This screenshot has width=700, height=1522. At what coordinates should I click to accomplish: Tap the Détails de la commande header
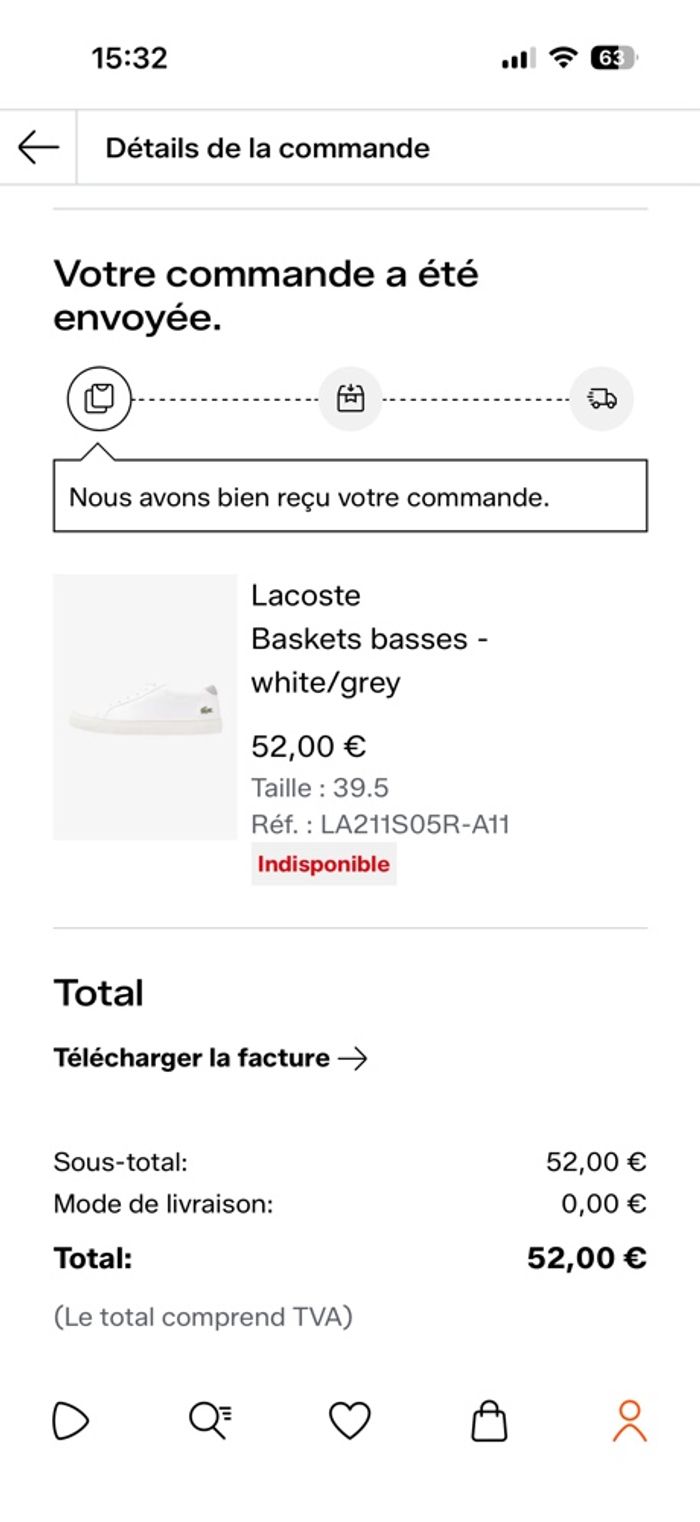click(267, 148)
